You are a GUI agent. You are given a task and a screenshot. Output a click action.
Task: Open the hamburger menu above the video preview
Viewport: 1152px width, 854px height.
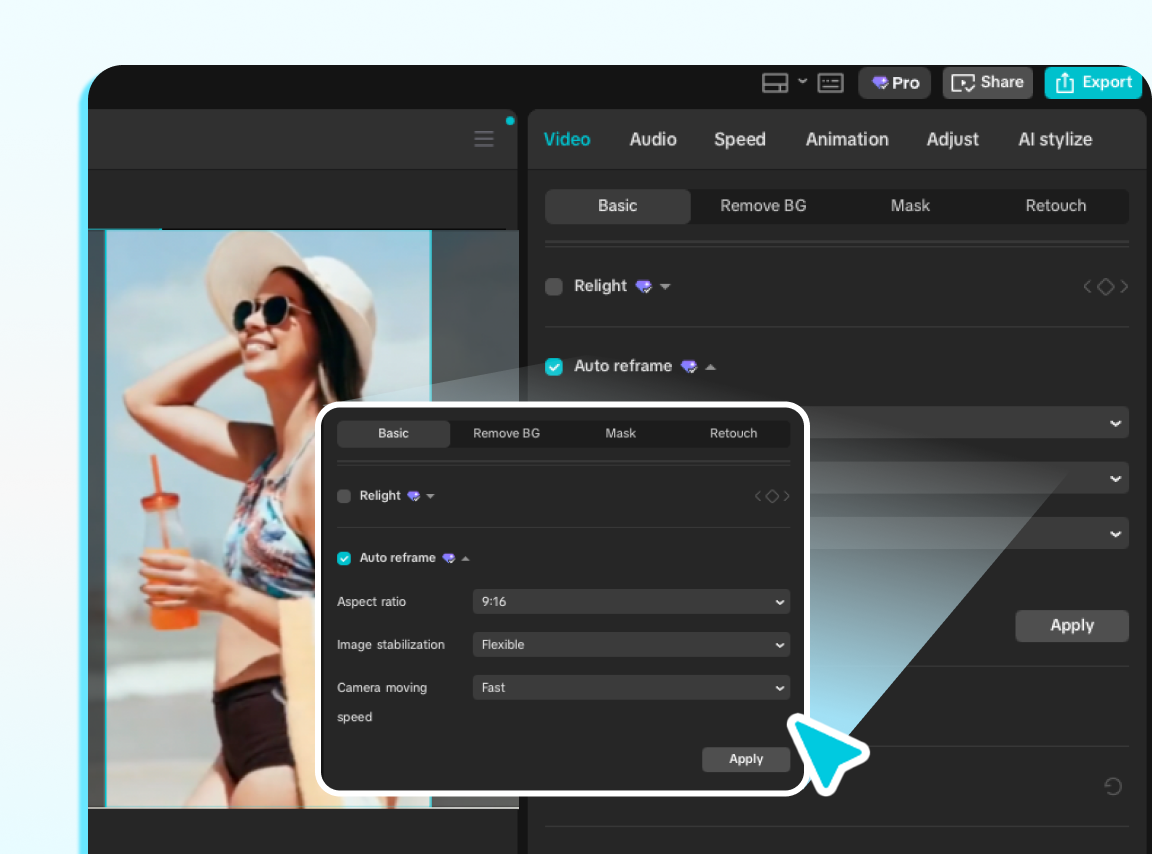[x=484, y=139]
